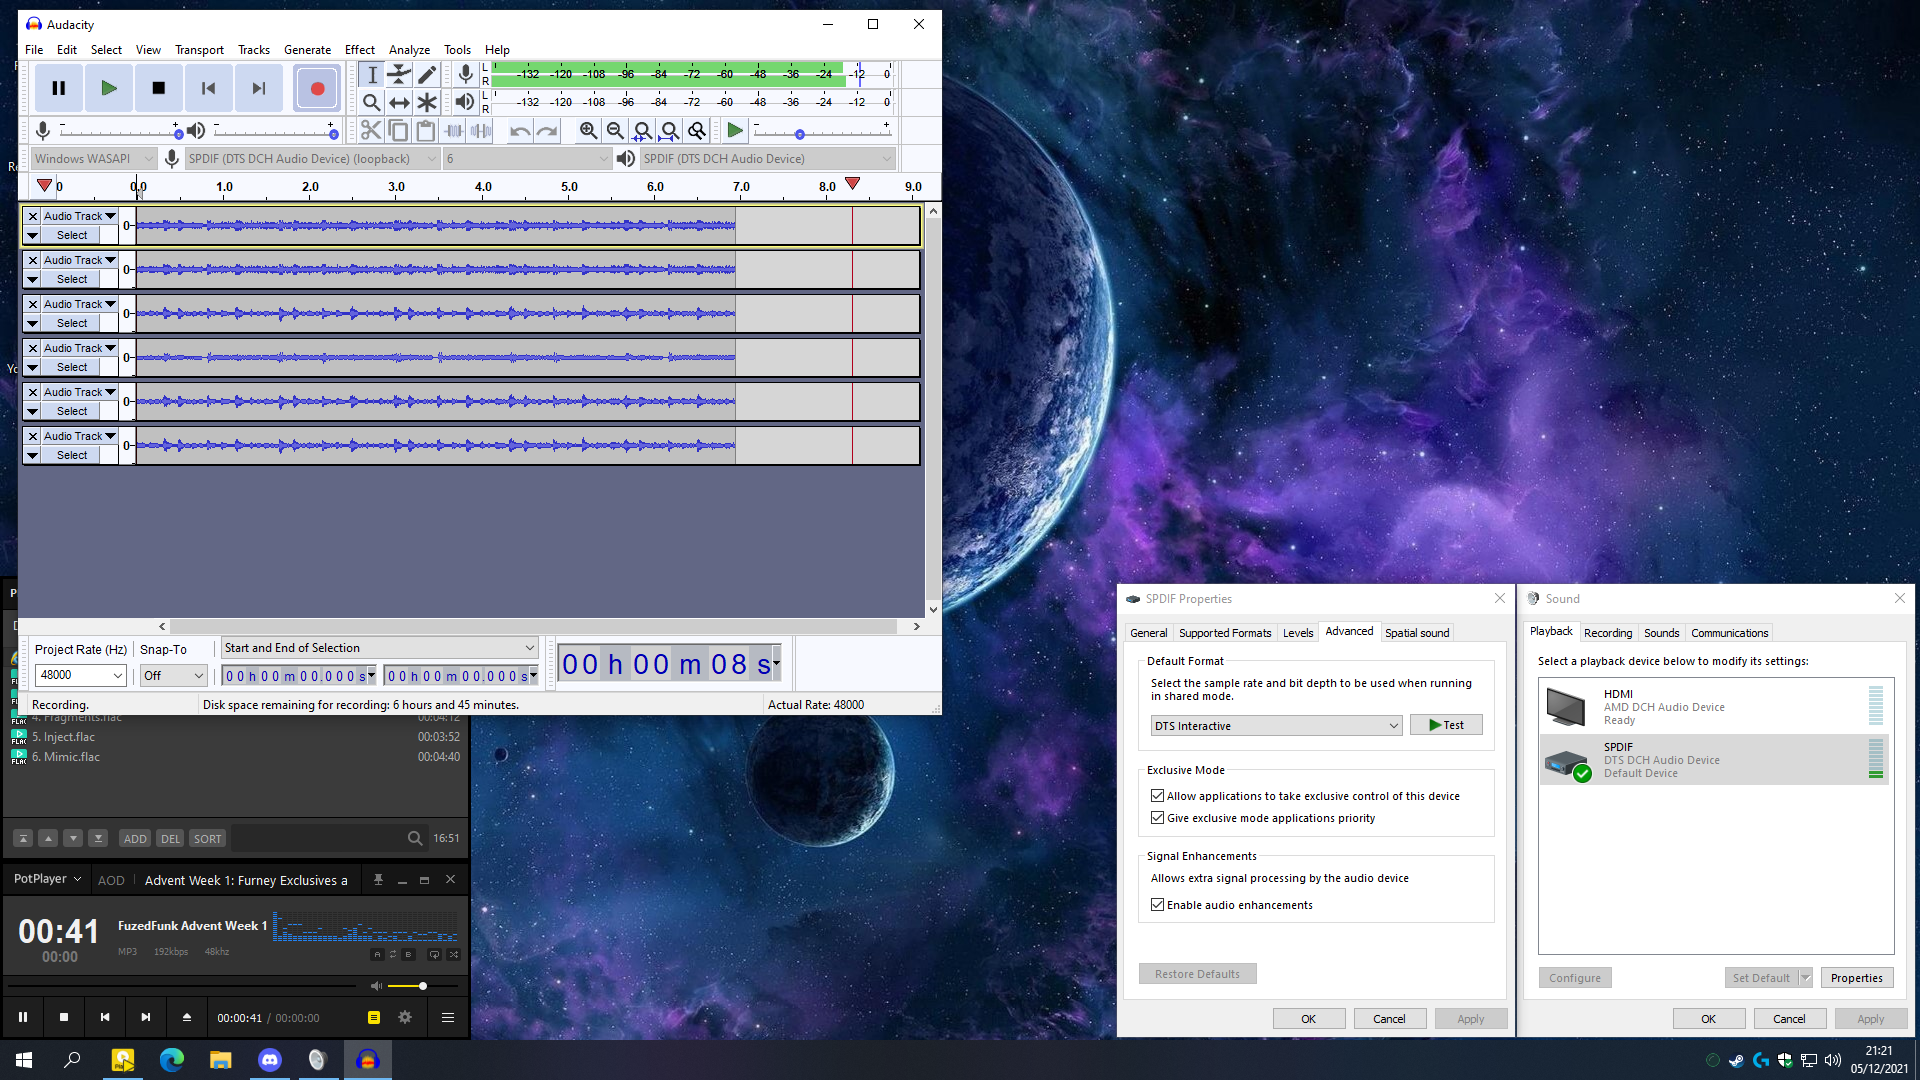Click Fit Project to Width icon

669,130
